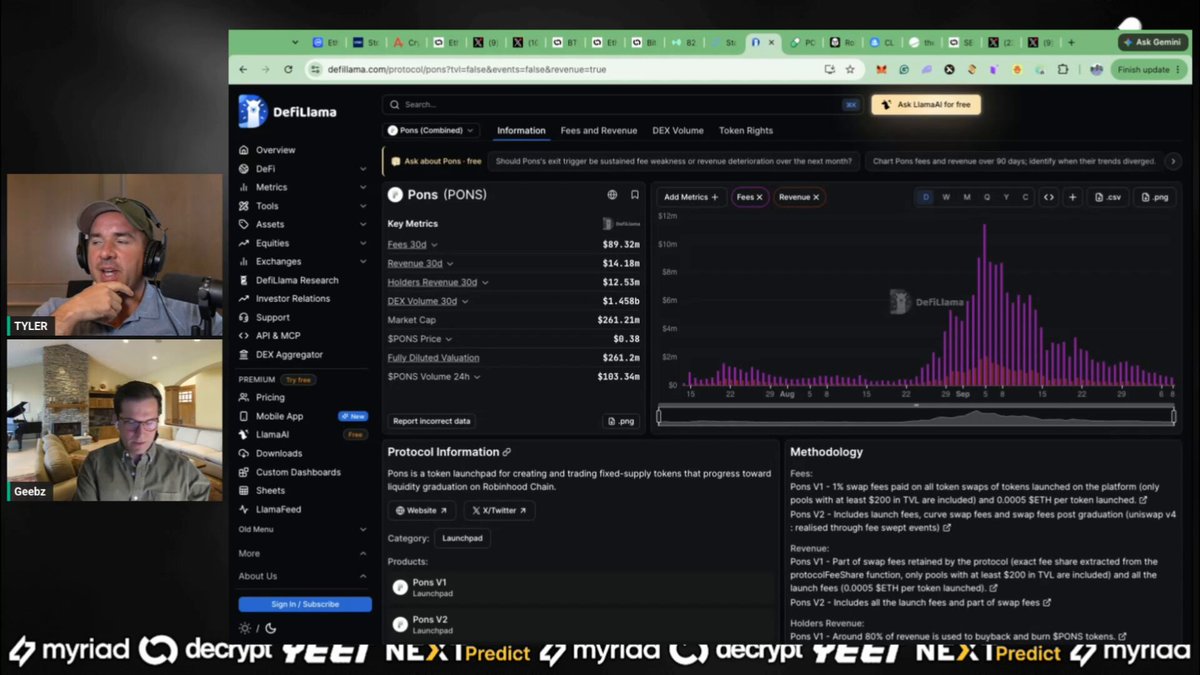Open the Token Rights tab
This screenshot has width=1200, height=675.
point(746,131)
